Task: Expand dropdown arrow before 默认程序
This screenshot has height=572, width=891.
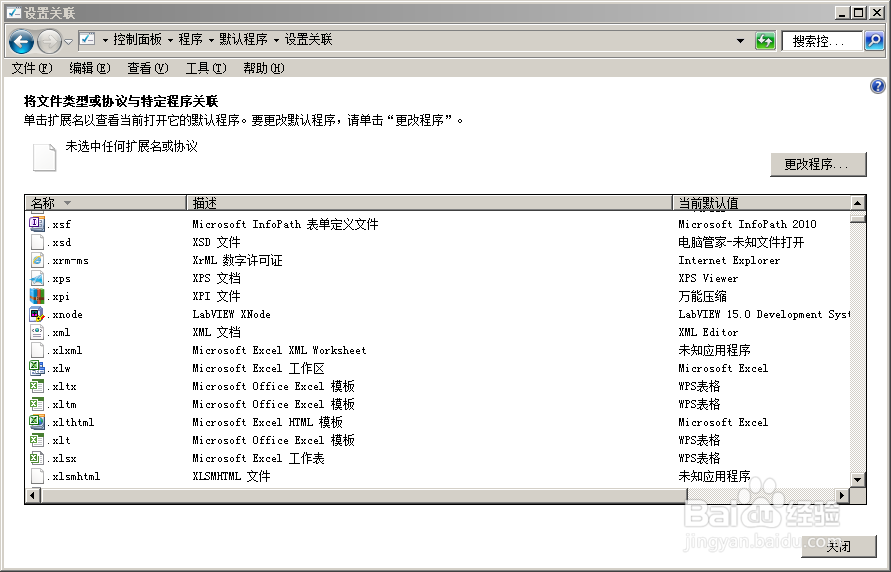Action: click(x=211, y=40)
